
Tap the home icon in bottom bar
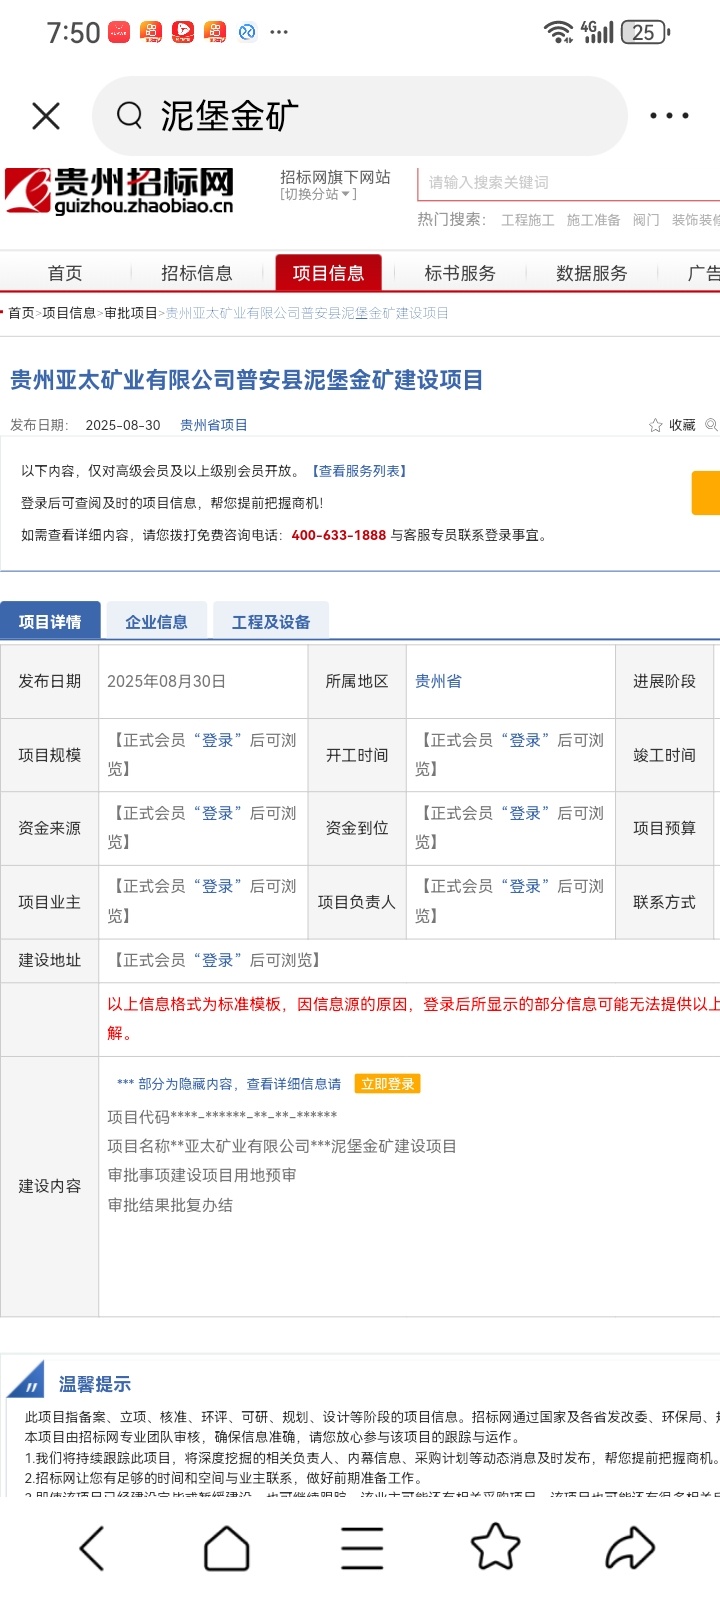click(x=227, y=1548)
